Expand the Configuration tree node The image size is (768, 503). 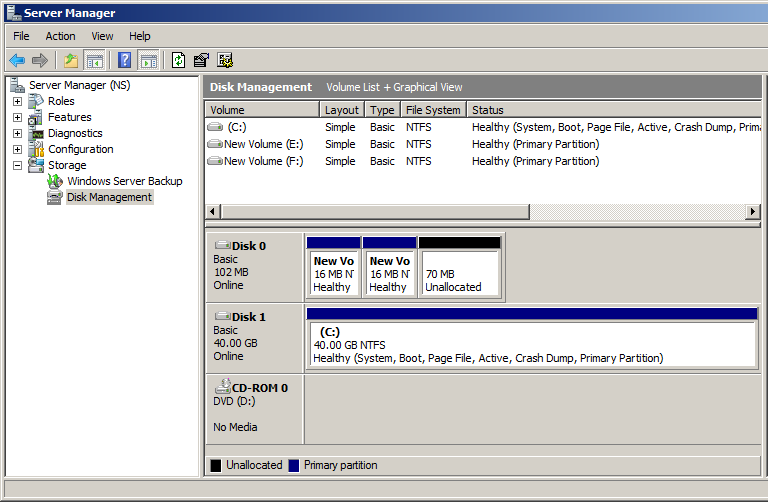coord(17,149)
